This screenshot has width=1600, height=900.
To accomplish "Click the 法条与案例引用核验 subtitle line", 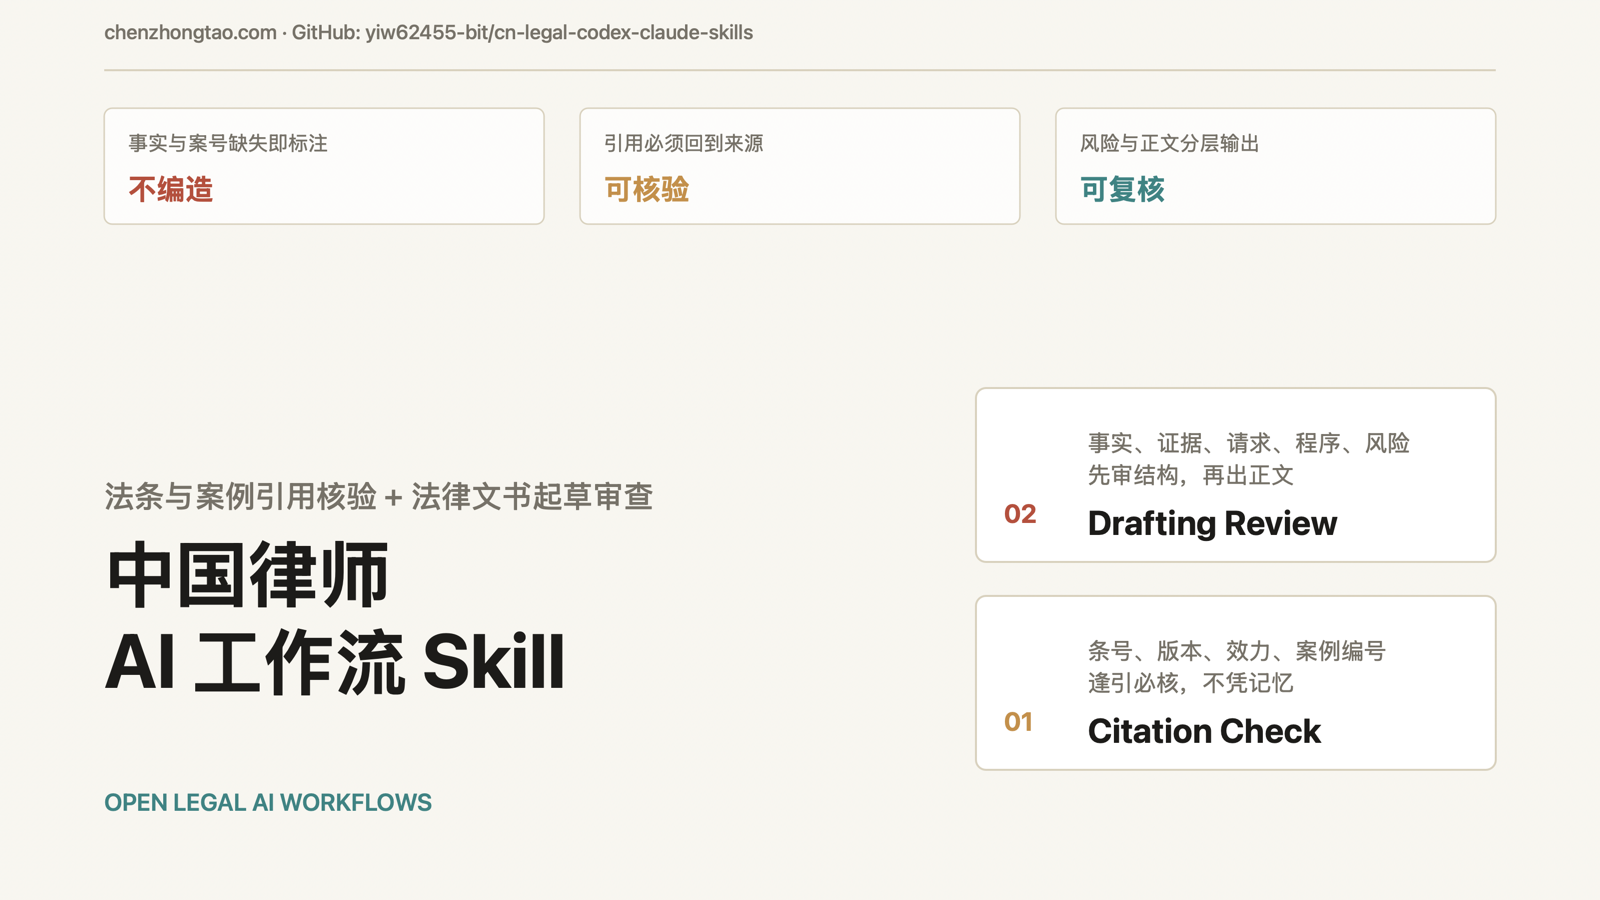I will [x=378, y=496].
